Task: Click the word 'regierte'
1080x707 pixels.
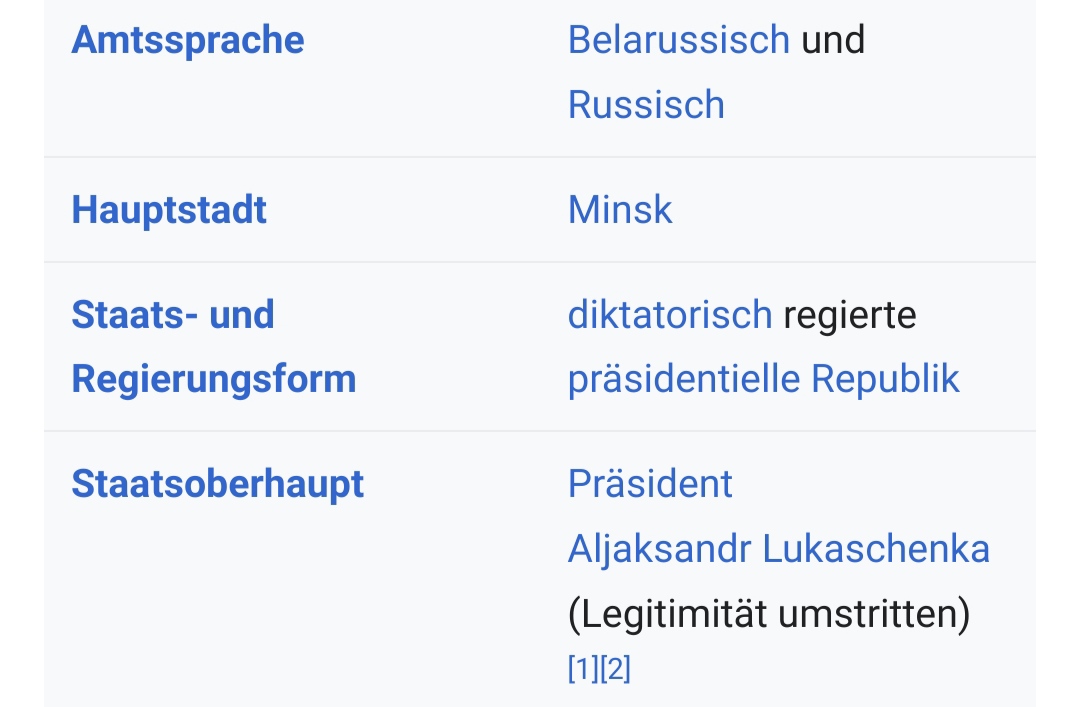Action: [850, 316]
